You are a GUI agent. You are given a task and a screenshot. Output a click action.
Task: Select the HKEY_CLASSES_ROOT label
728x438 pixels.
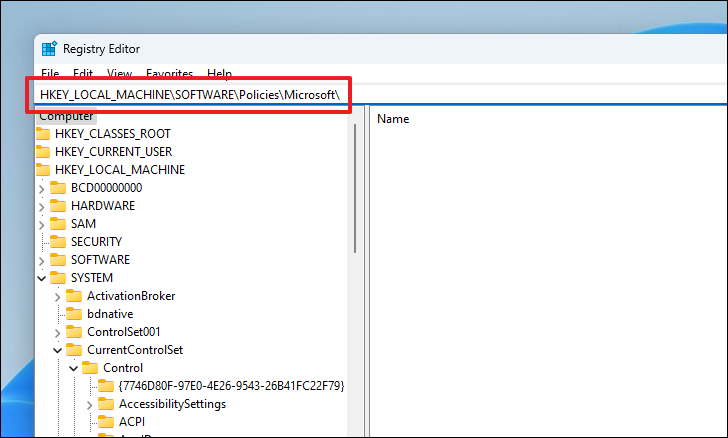pyautogui.click(x=113, y=134)
